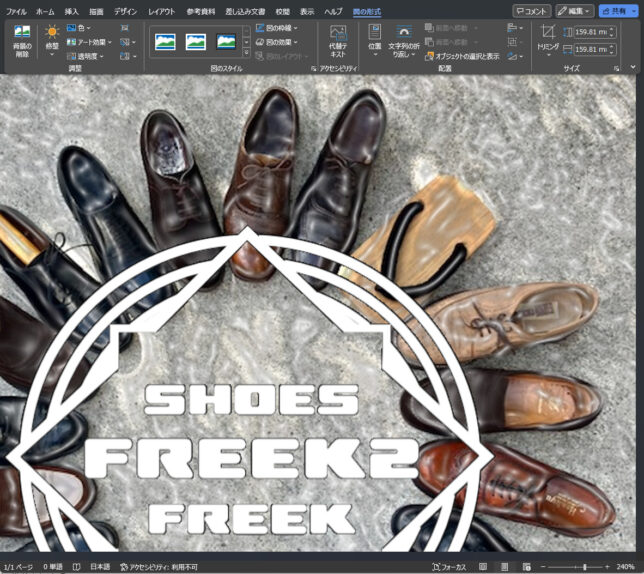Click the zoom slider handle
This screenshot has width=644, height=574.
pyautogui.click(x=585, y=567)
